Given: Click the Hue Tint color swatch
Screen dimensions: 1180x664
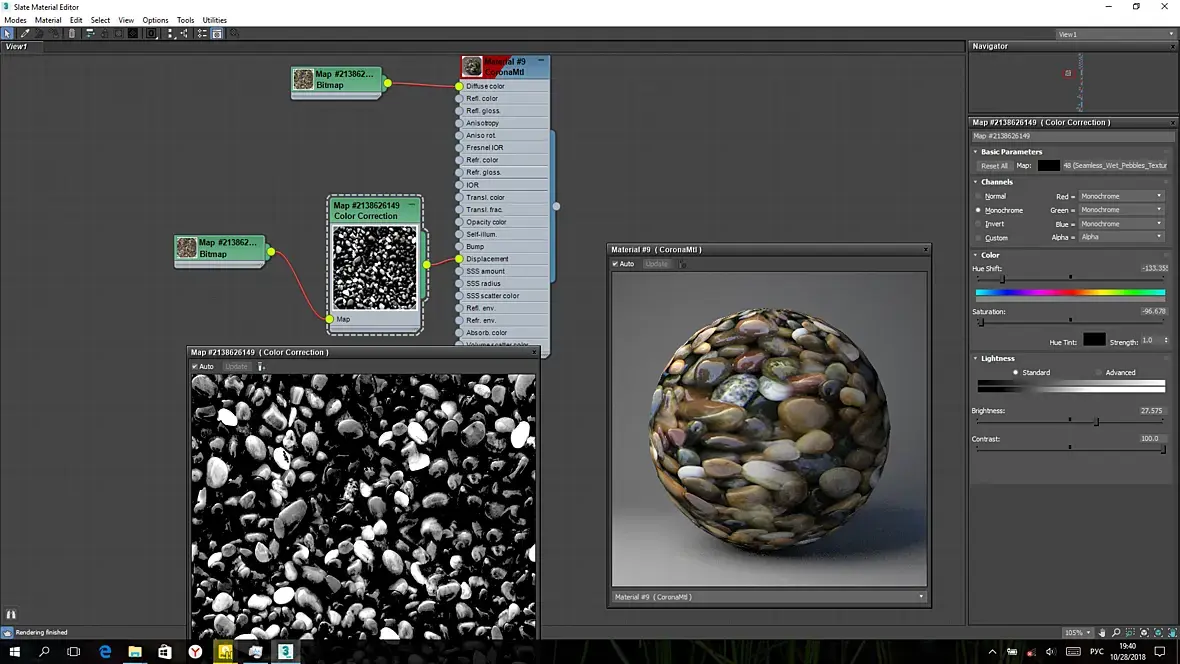Looking at the screenshot, I should (1094, 340).
